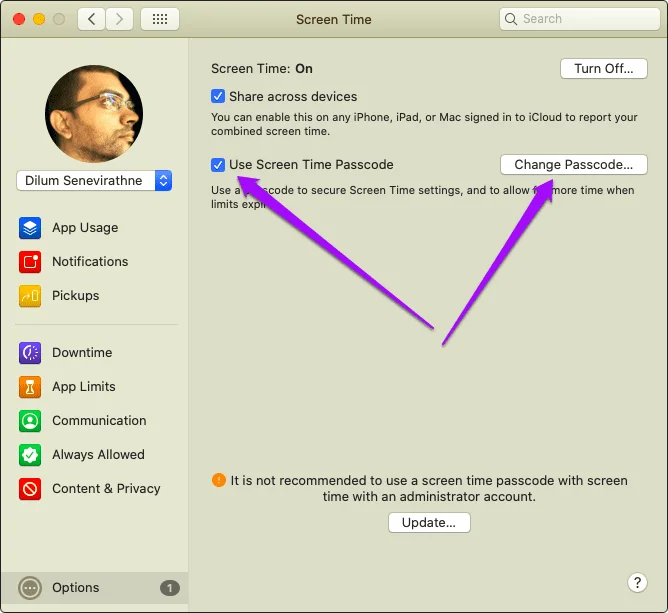668x613 pixels.
Task: Switch to Pickups section
Action: click(x=75, y=296)
